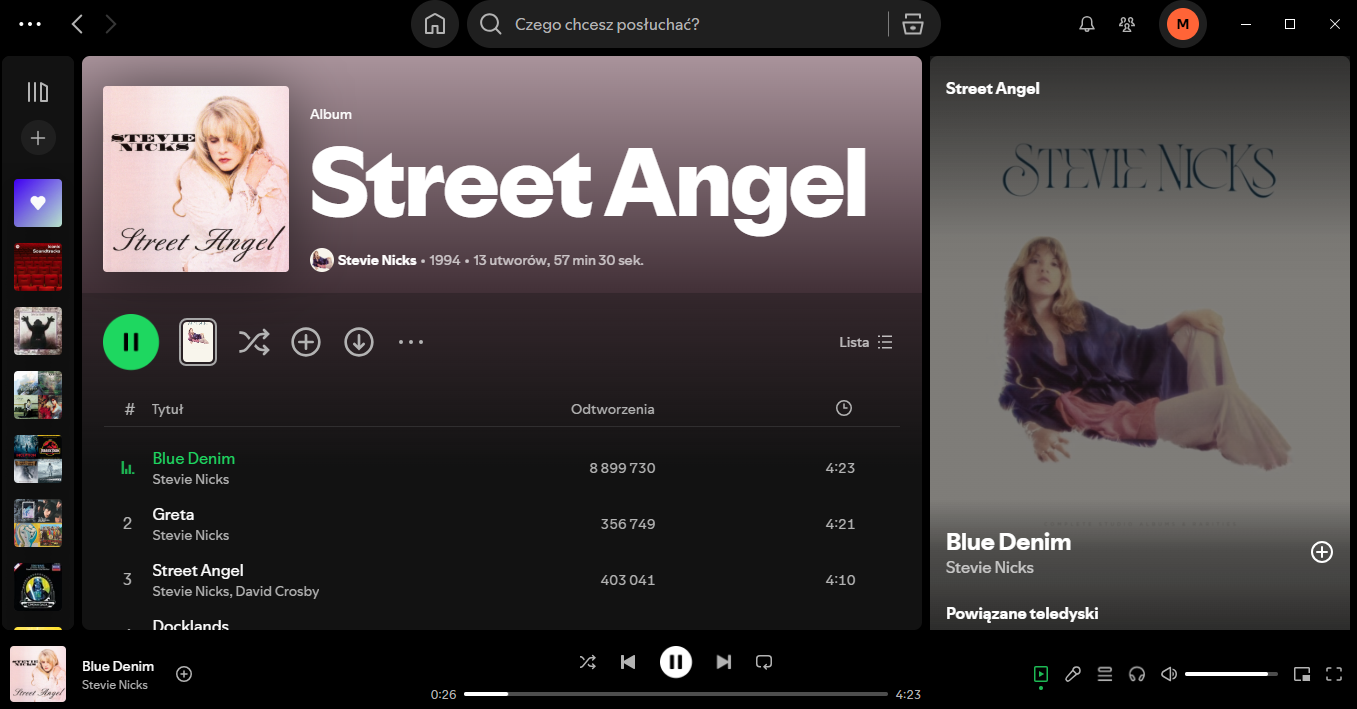Open the Browse icon in search bar
The height and width of the screenshot is (709, 1357).
point(912,24)
